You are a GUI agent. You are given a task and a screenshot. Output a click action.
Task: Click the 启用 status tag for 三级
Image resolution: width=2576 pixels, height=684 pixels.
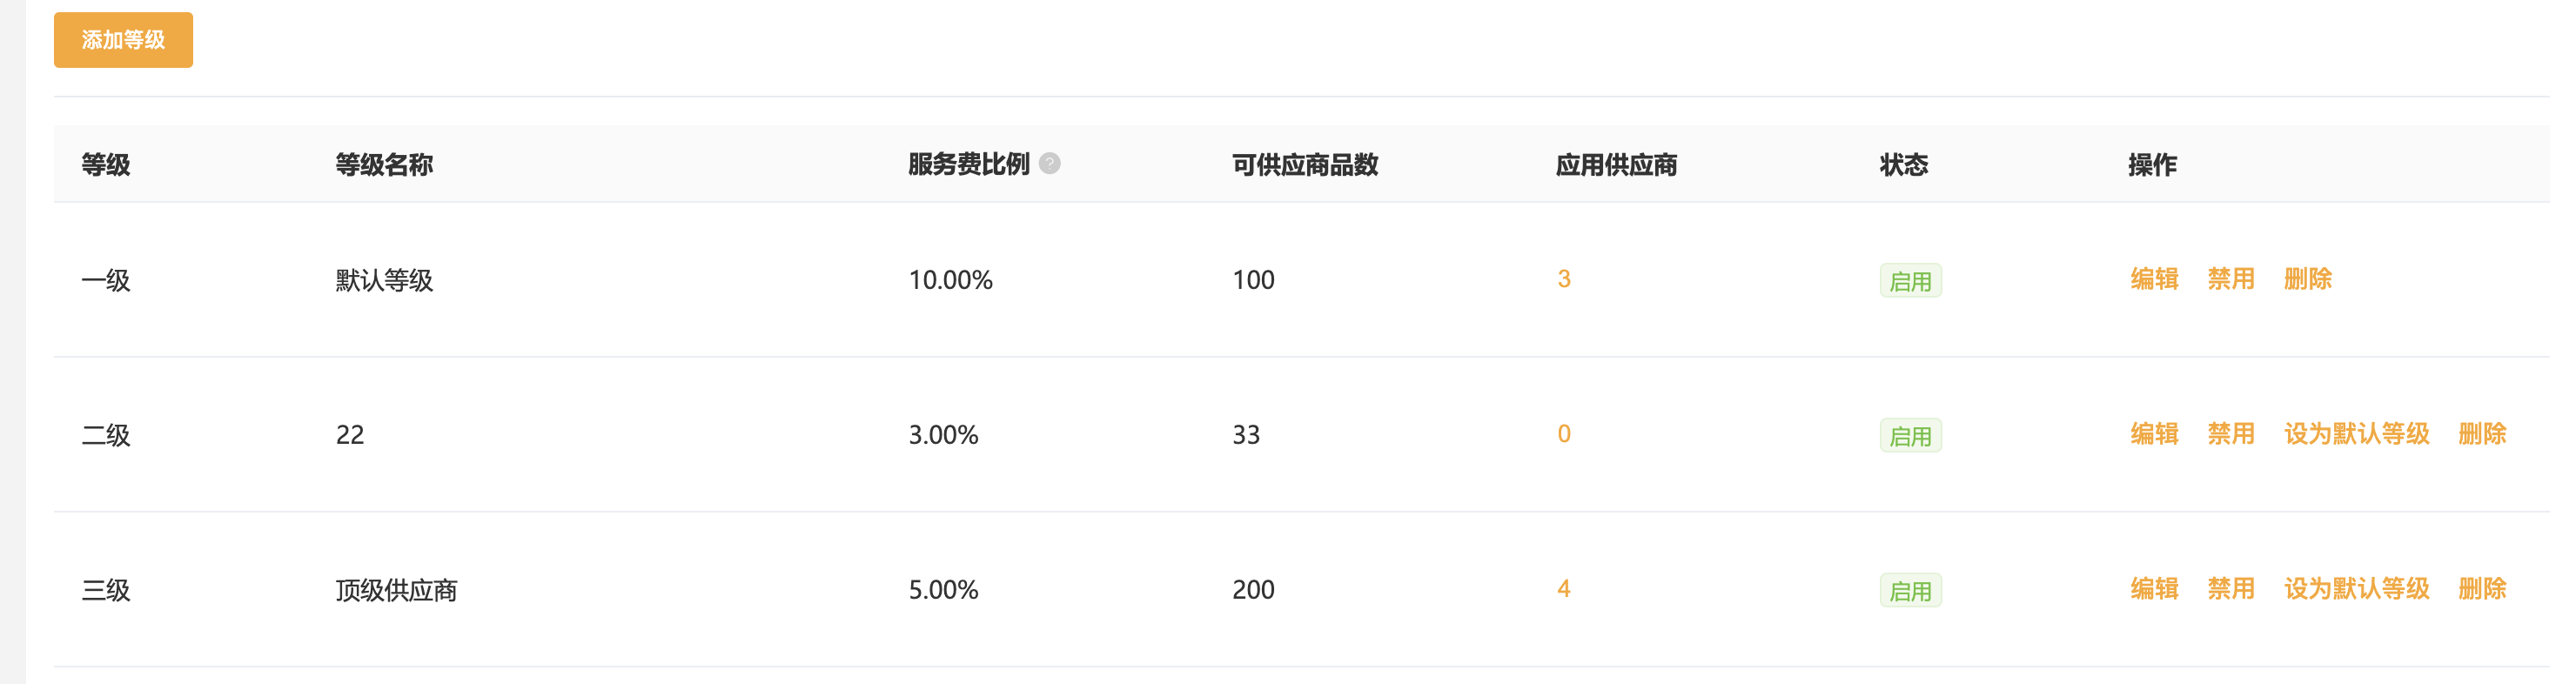point(1910,591)
